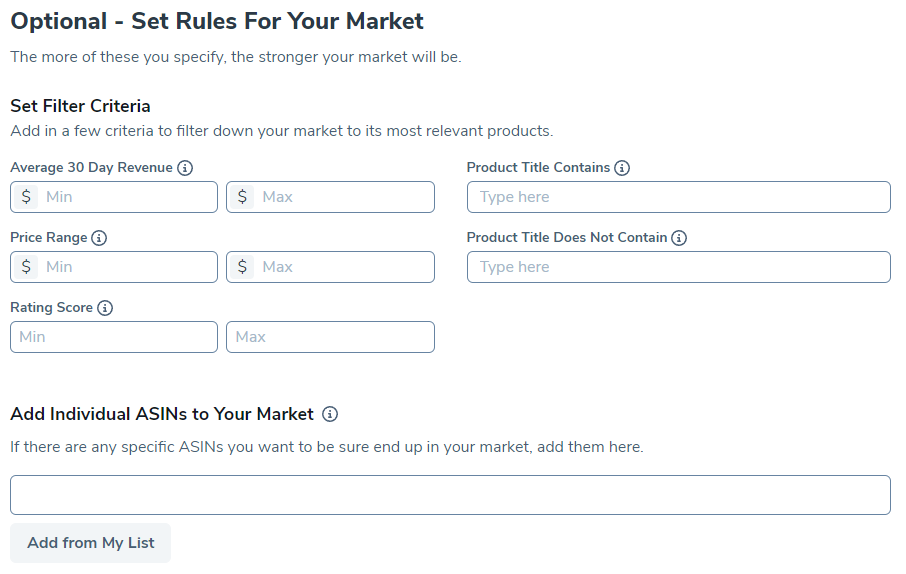Click info icon next to Product Title Contains
The height and width of the screenshot is (574, 906).
point(622,168)
